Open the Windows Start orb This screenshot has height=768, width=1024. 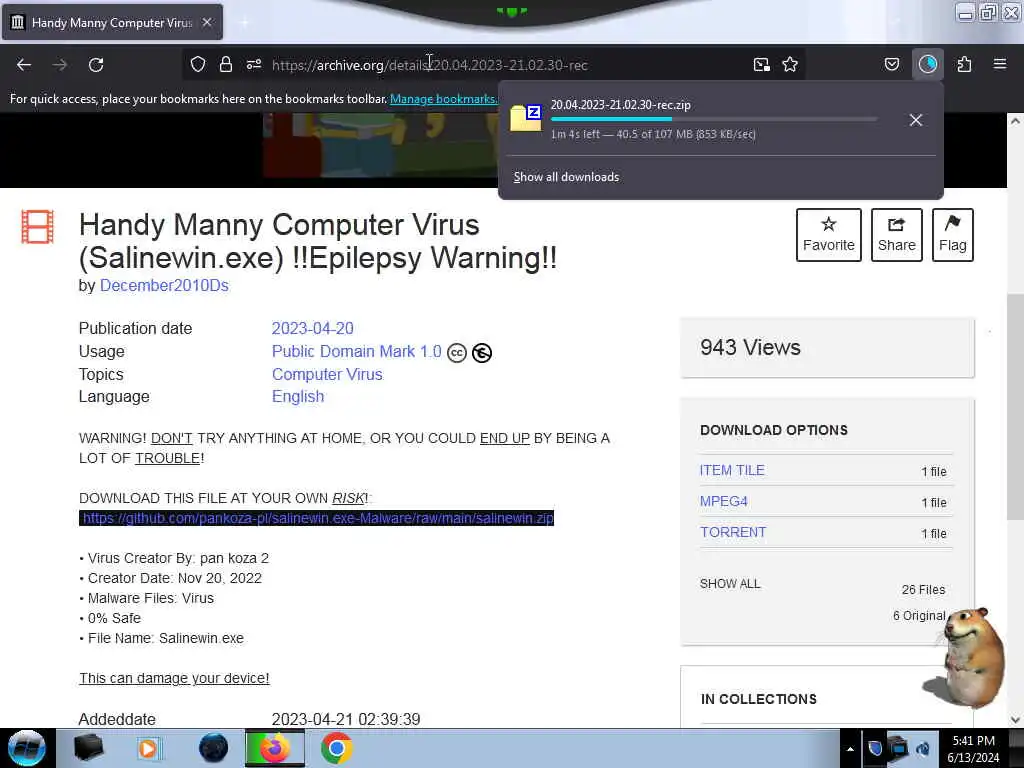pos(27,748)
